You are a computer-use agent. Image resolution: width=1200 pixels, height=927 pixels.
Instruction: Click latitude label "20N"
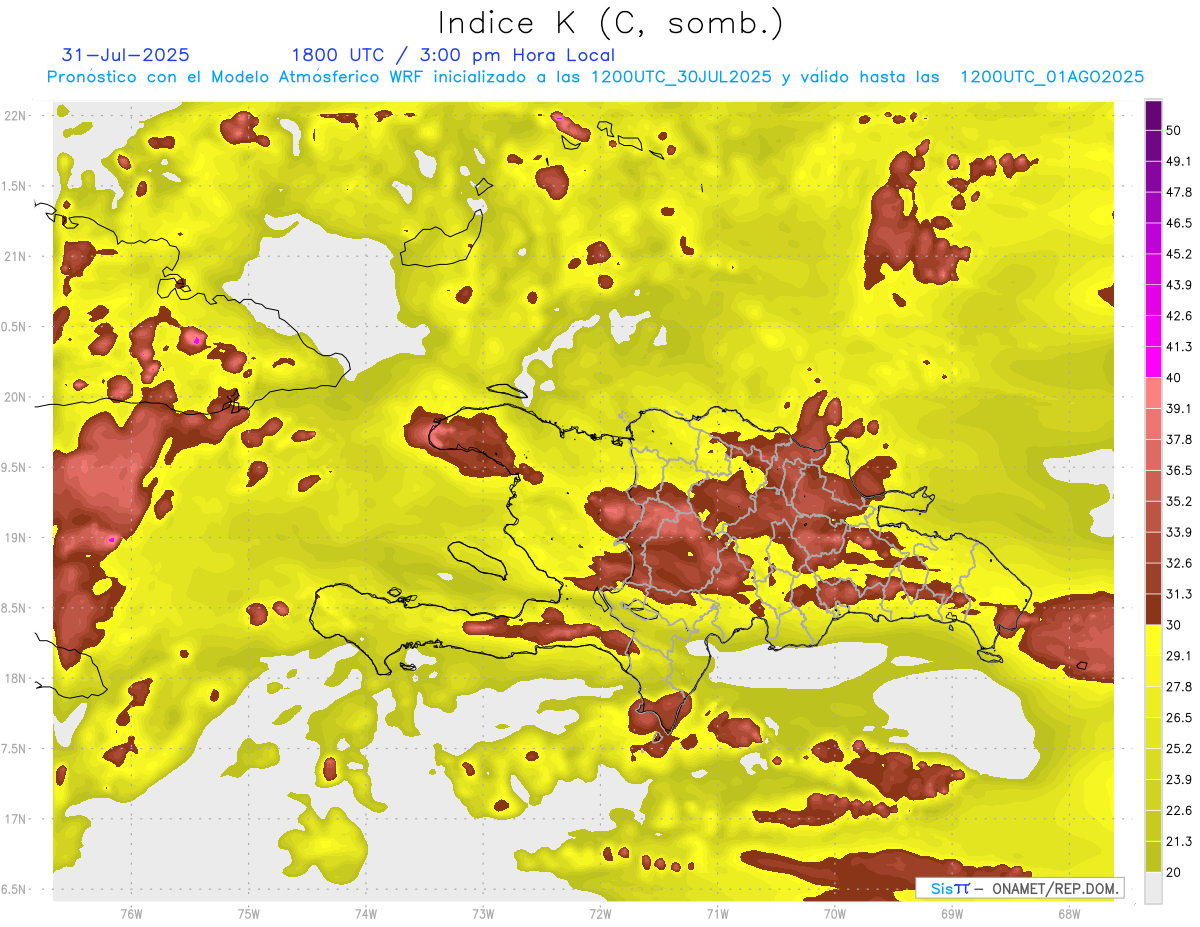point(15,397)
